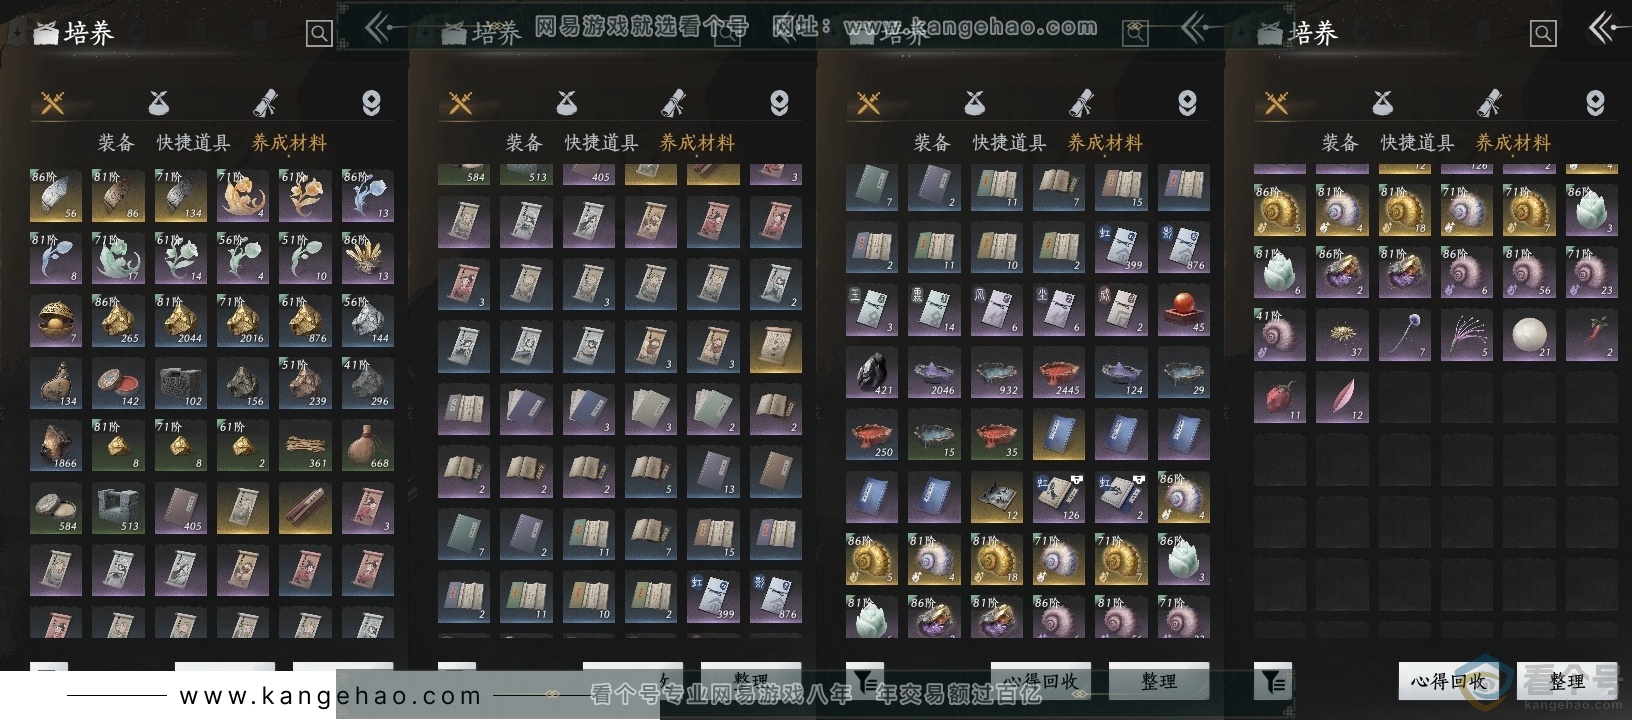1632x720 pixels.
Task: Switch to 养成材料 tab in rightmost panel
Action: [1513, 143]
